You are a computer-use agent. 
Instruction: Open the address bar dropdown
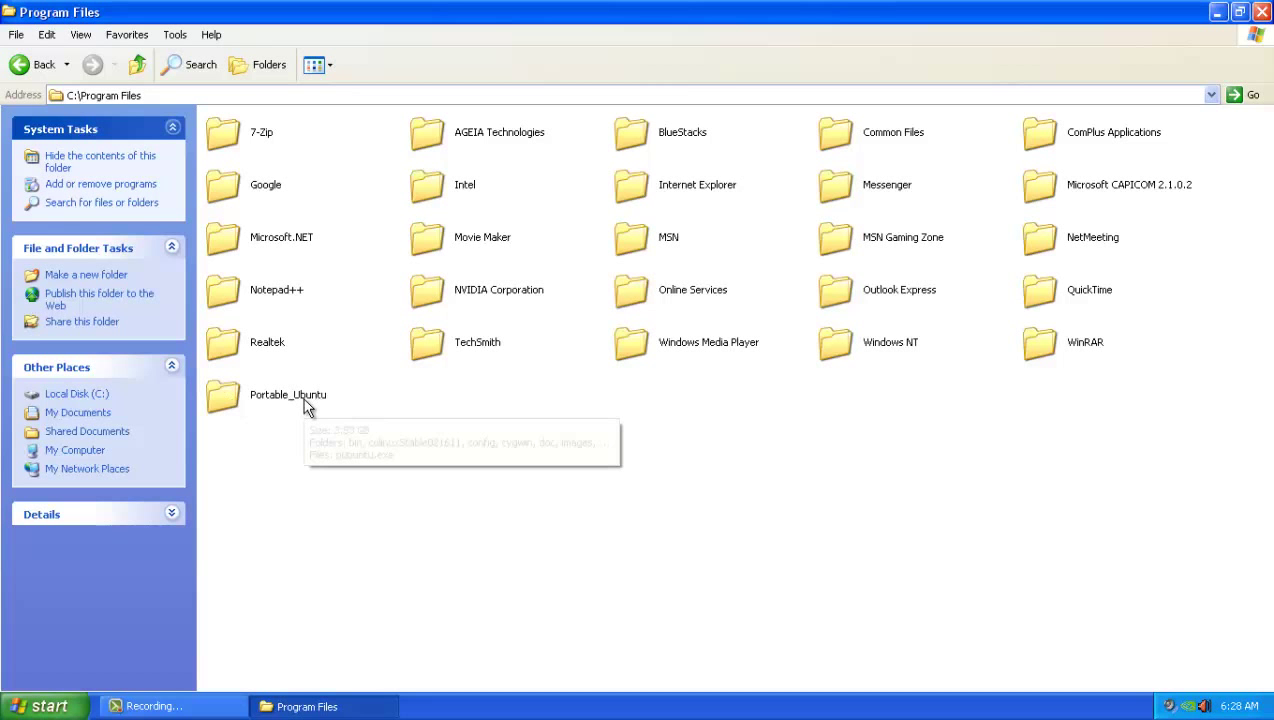click(x=1211, y=94)
